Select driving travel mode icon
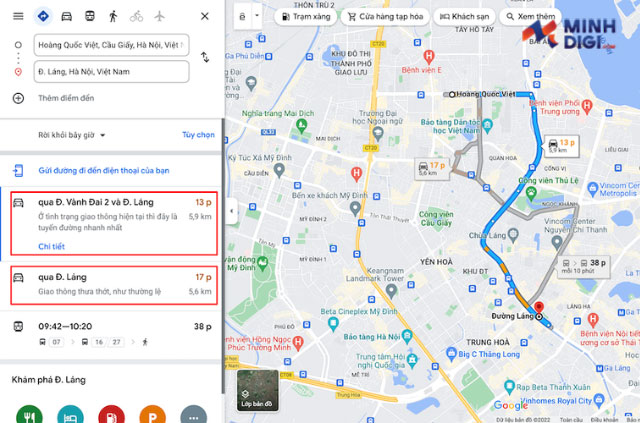Screen dimensions: 640x423 point(67,16)
